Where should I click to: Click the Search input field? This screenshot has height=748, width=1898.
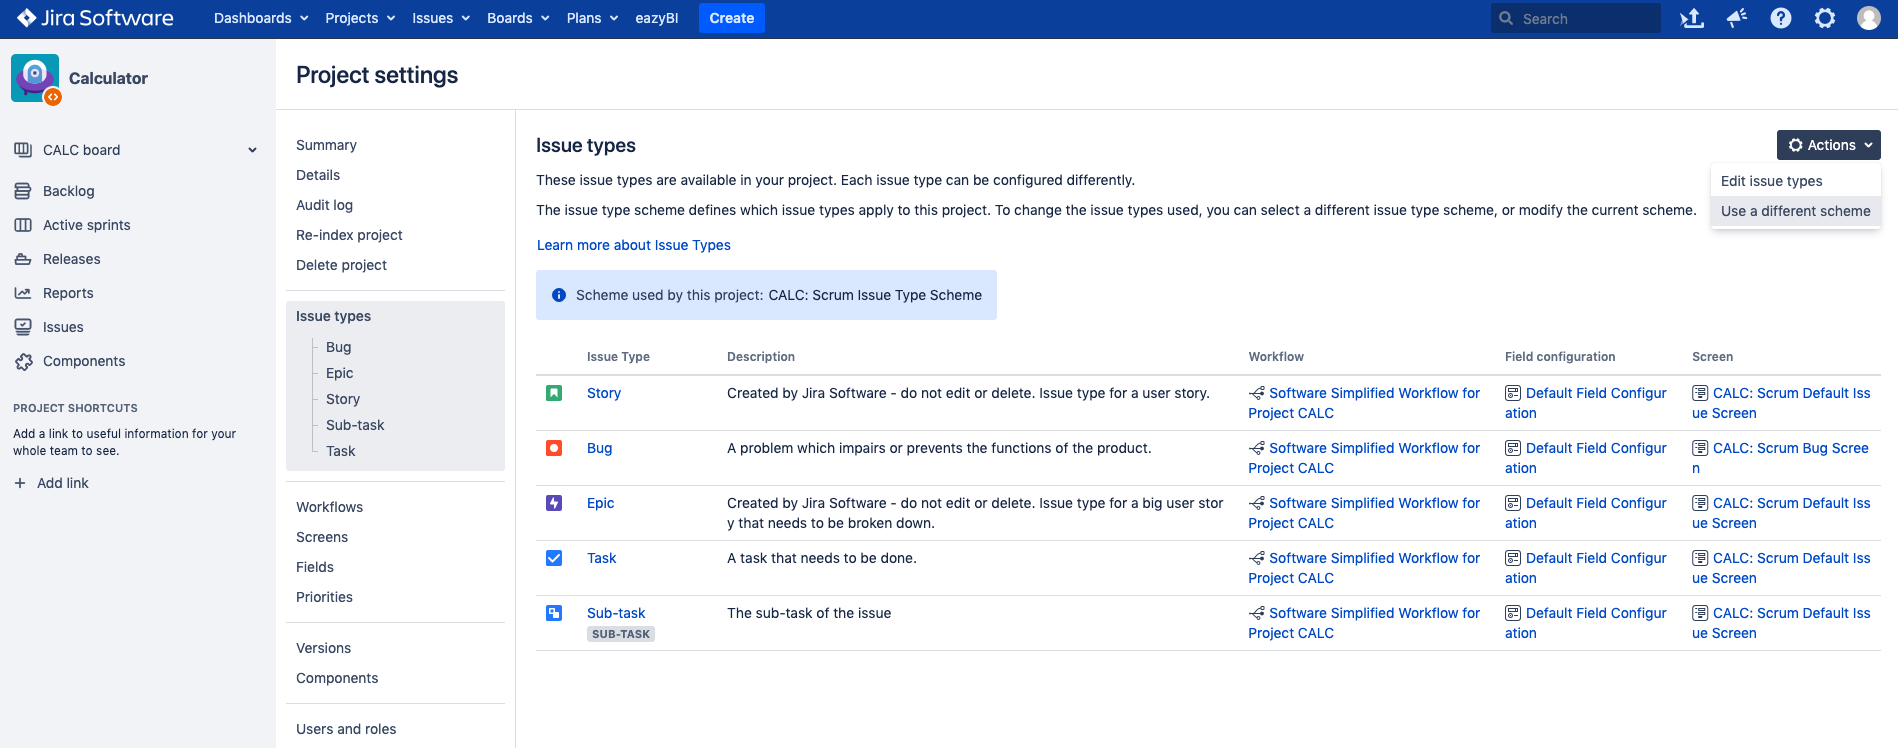tap(1576, 18)
